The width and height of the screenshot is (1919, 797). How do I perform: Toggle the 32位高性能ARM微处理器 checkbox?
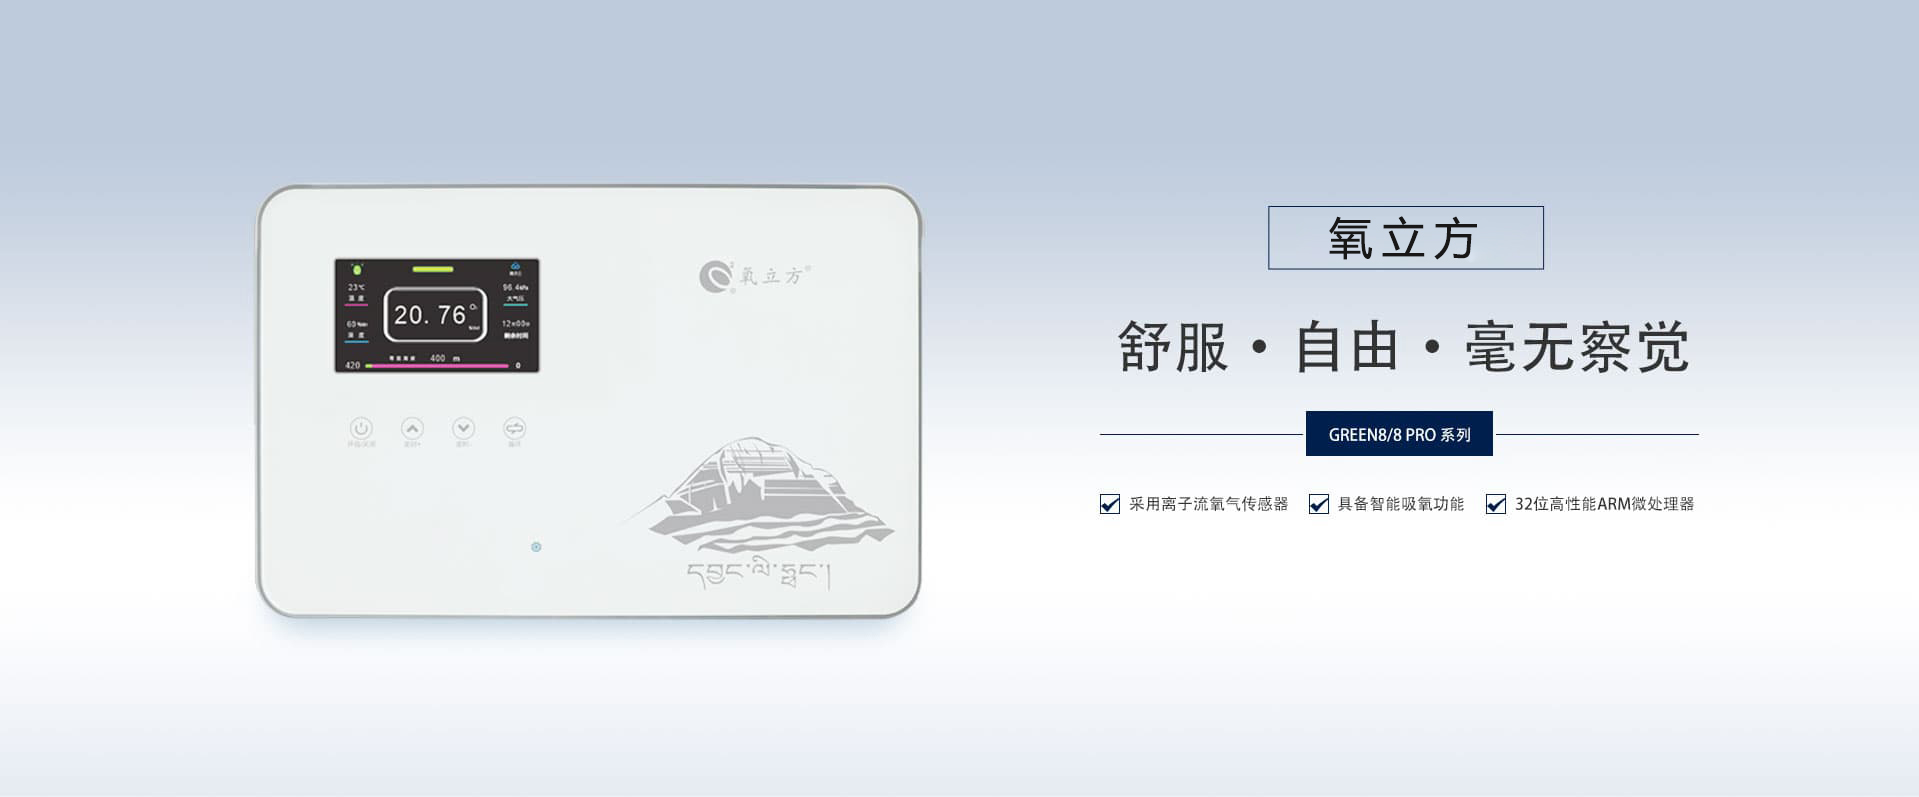coord(1495,504)
